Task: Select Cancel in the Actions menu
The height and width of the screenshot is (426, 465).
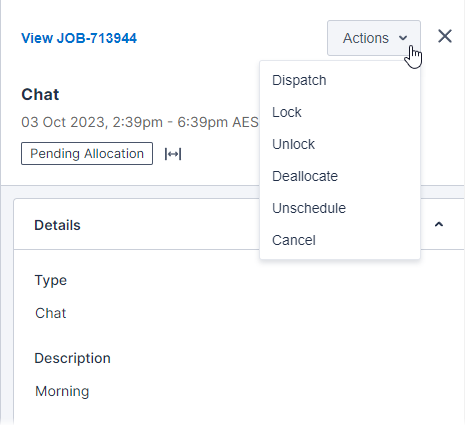Action: point(340,240)
